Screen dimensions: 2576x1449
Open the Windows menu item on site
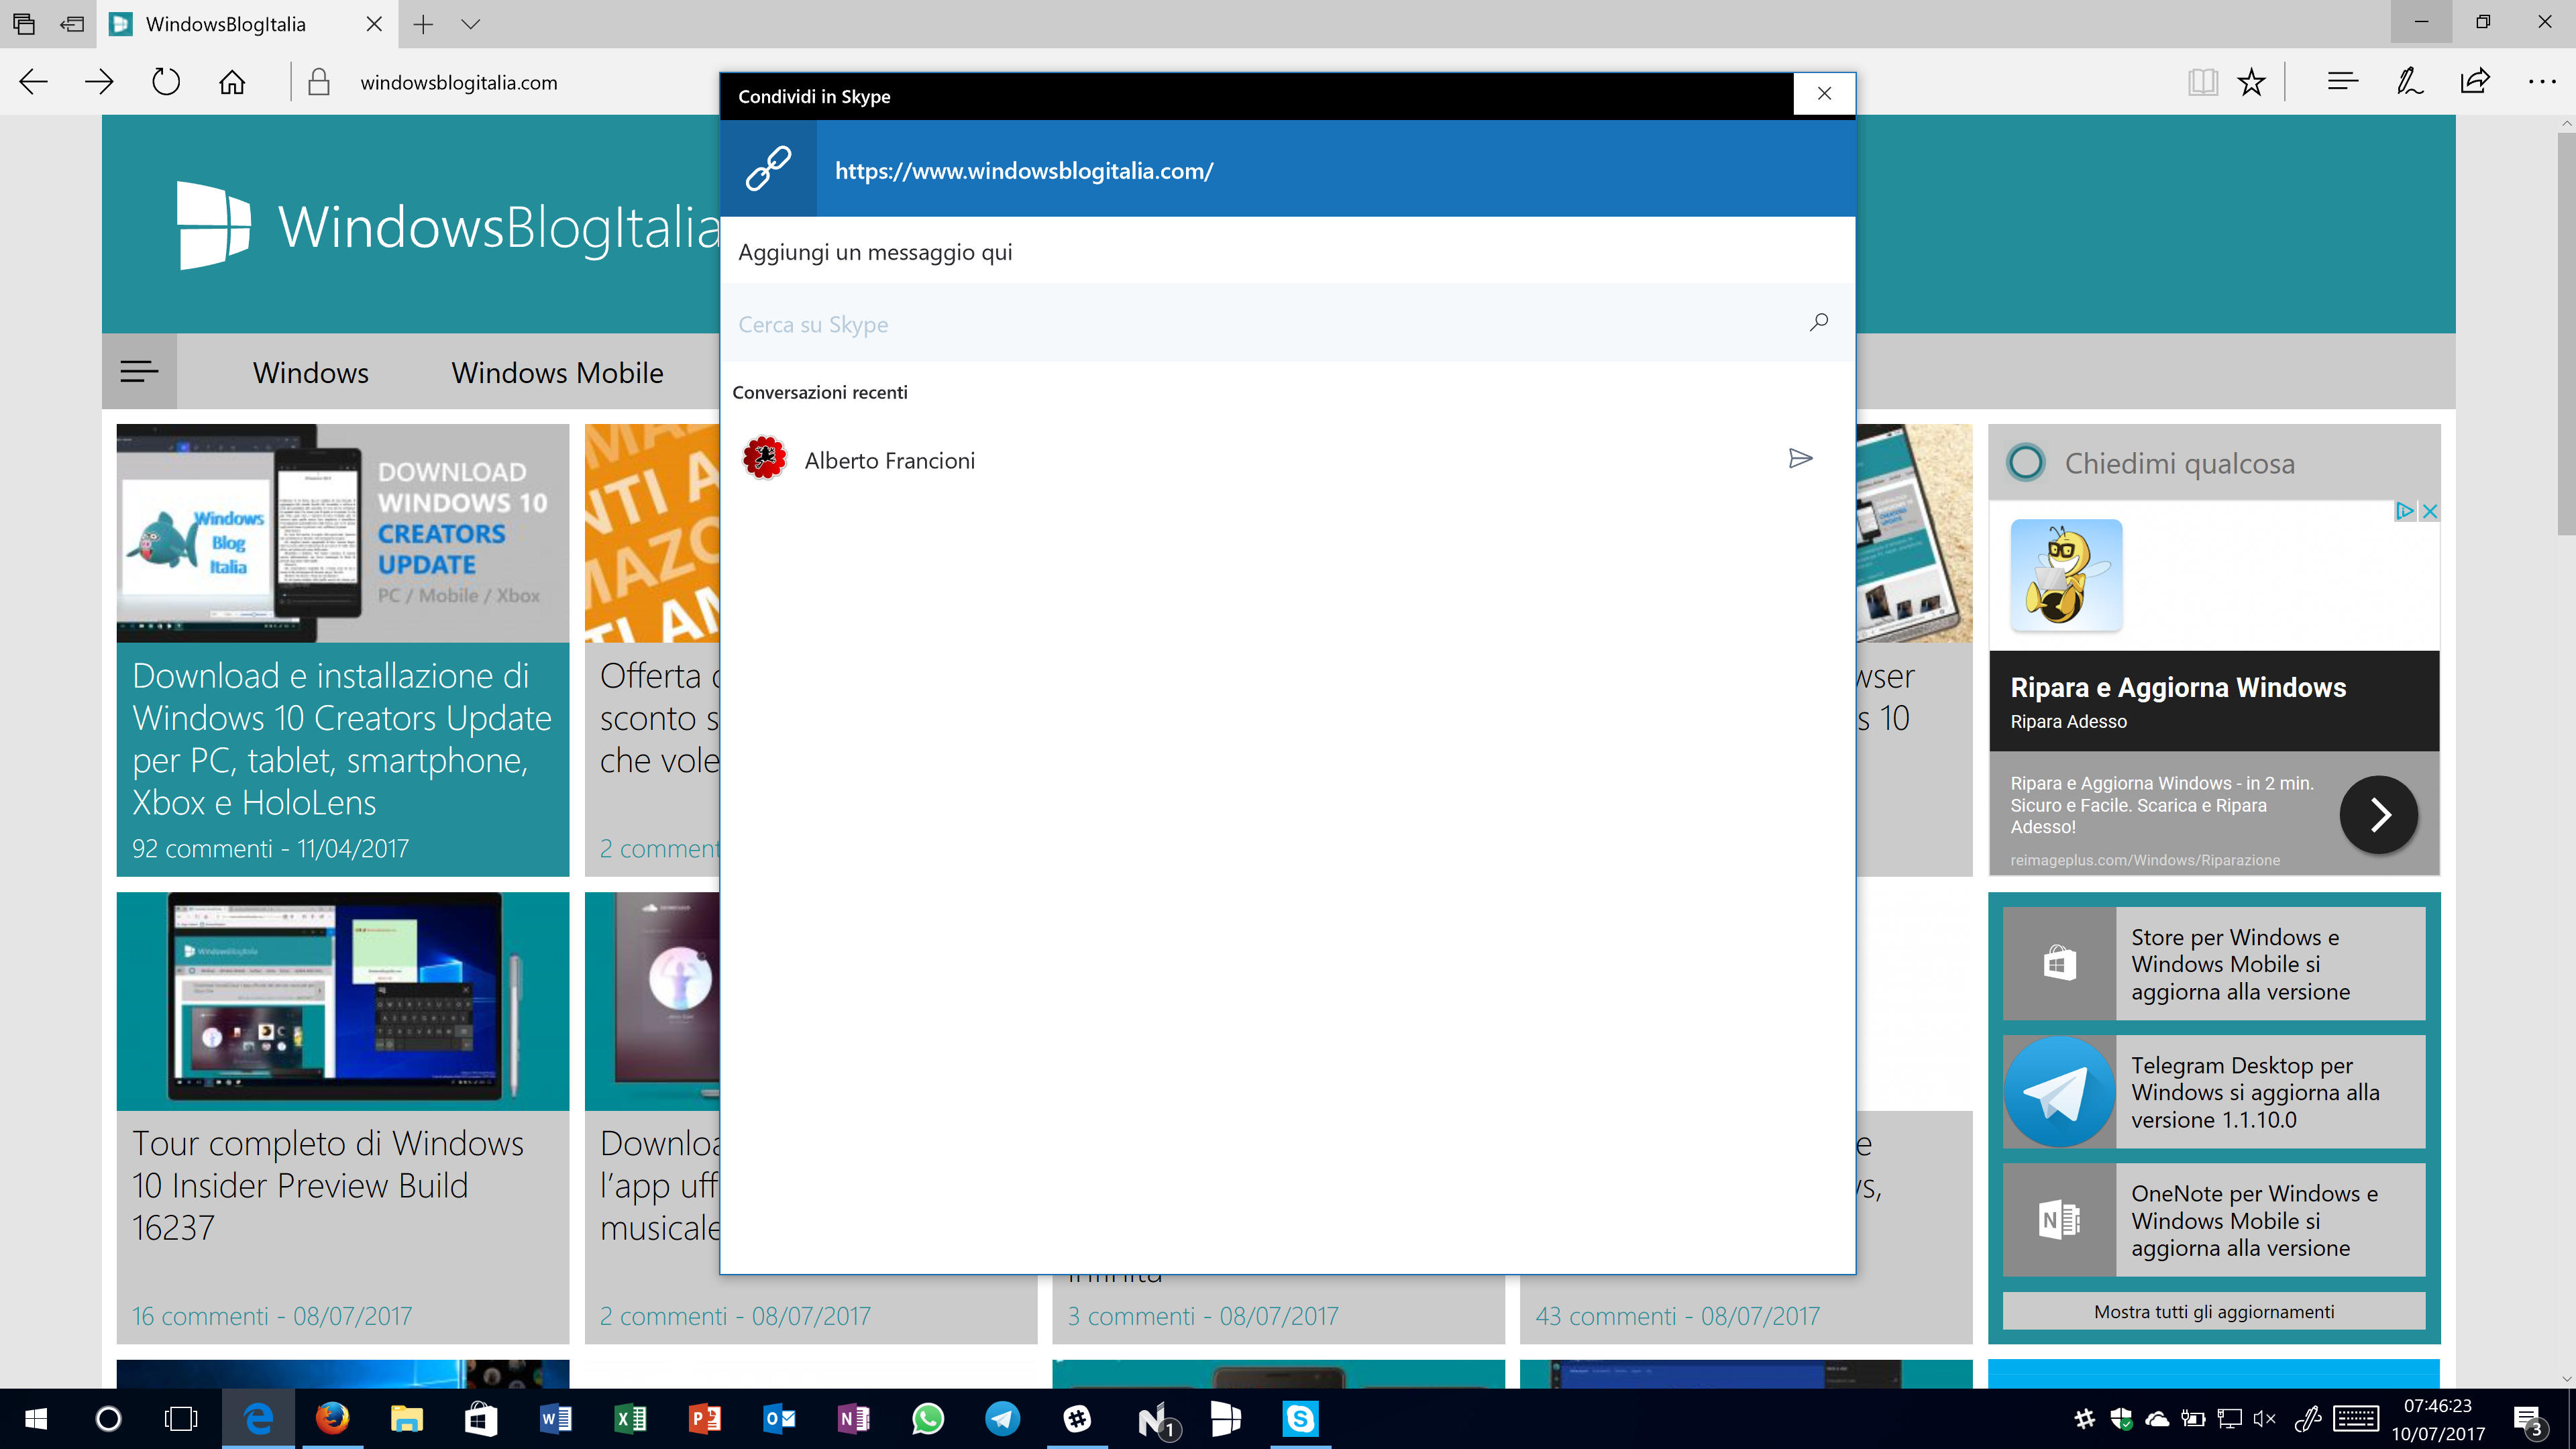310,373
